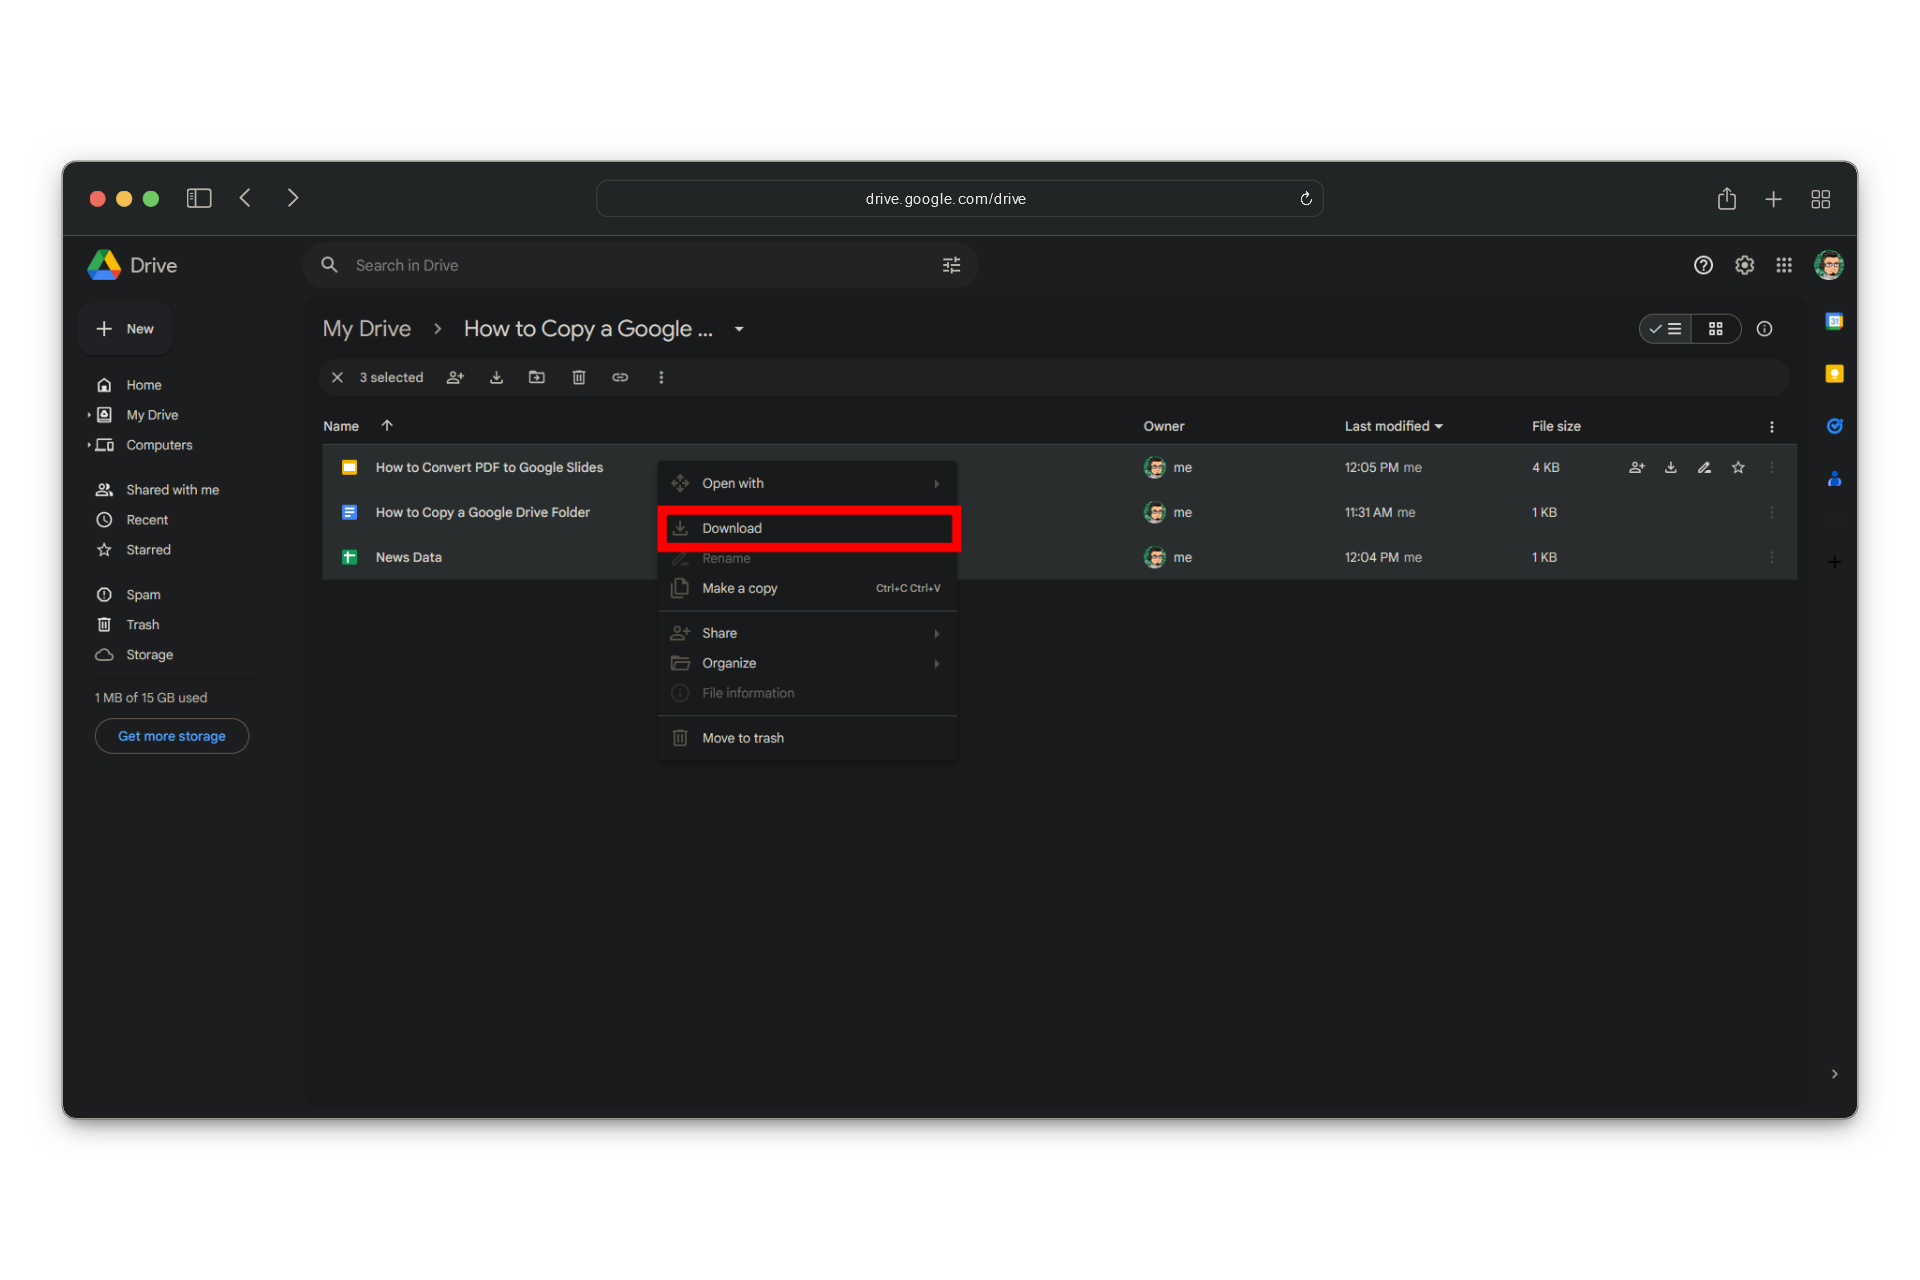Switch to list layout view
Image resolution: width=1920 pixels, height=1280 pixels.
[x=1666, y=329]
